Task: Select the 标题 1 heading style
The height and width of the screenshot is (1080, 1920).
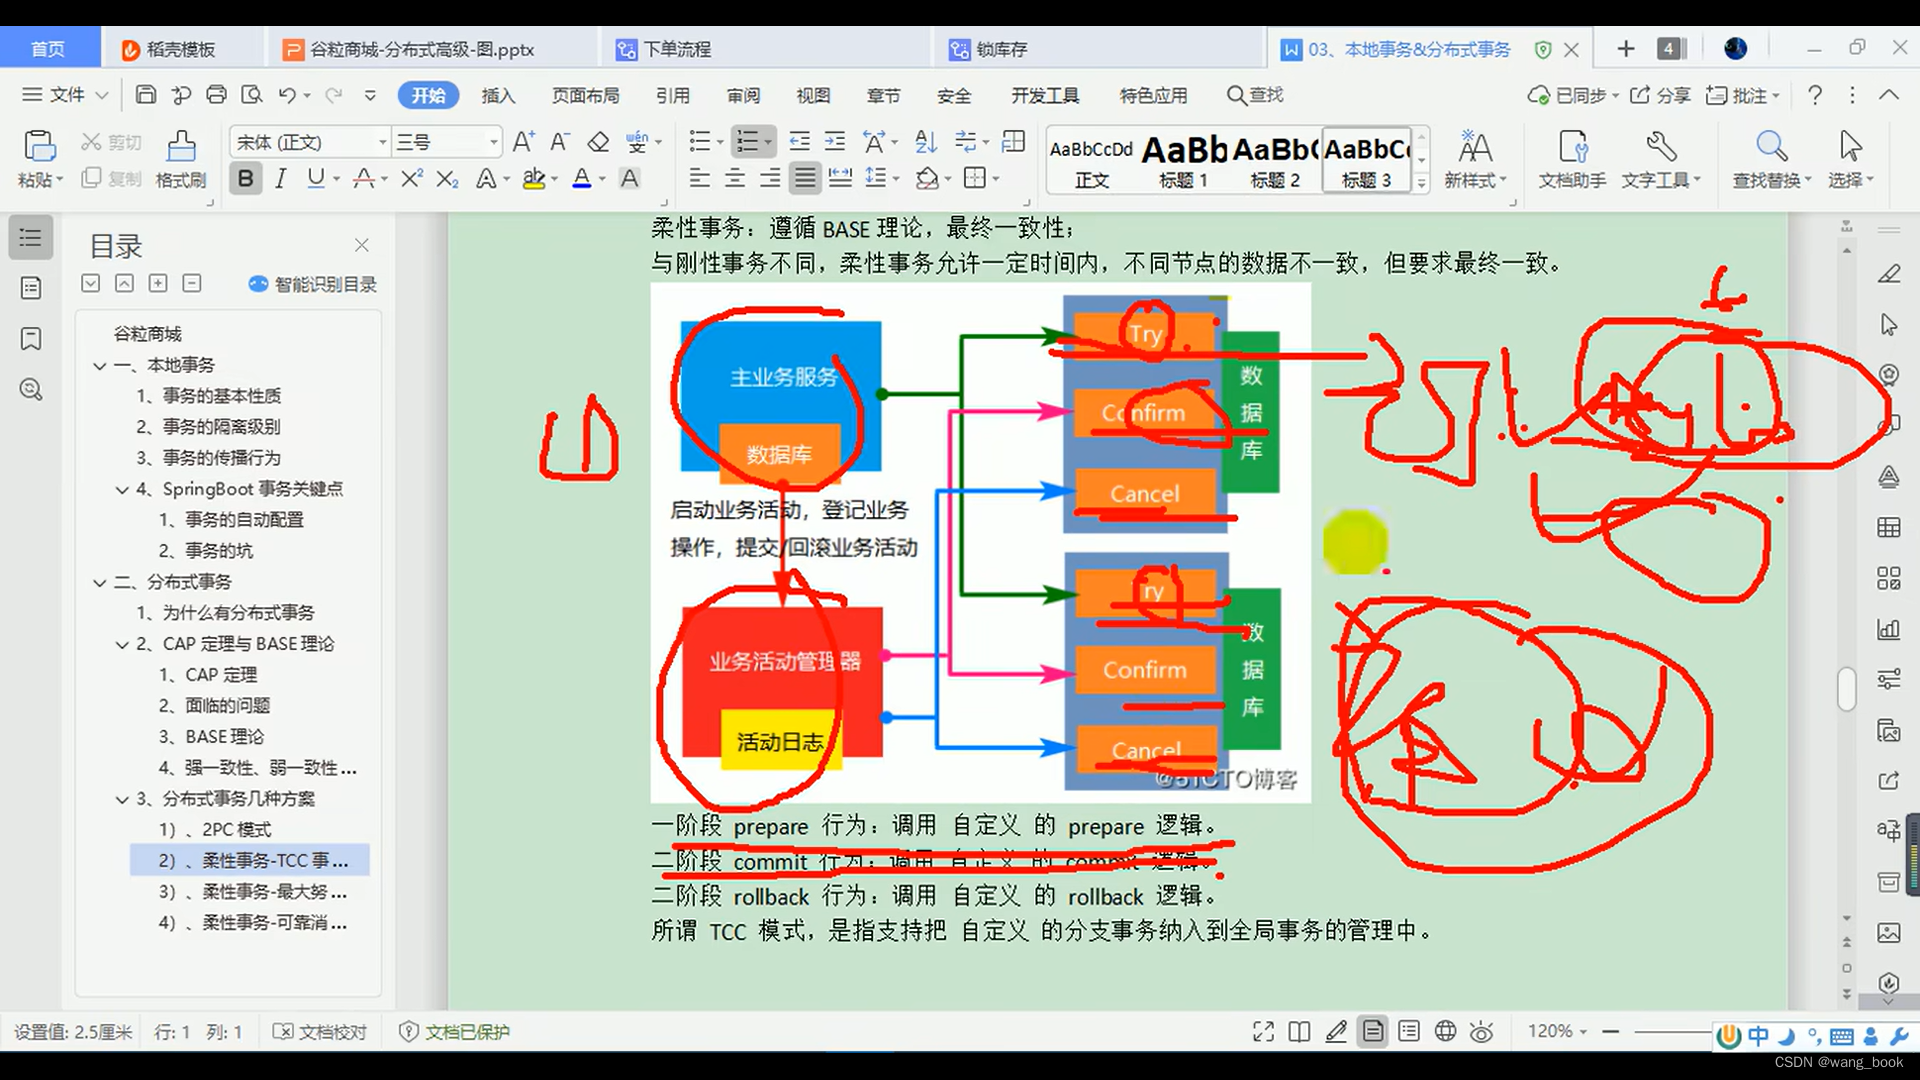Action: click(x=1184, y=160)
